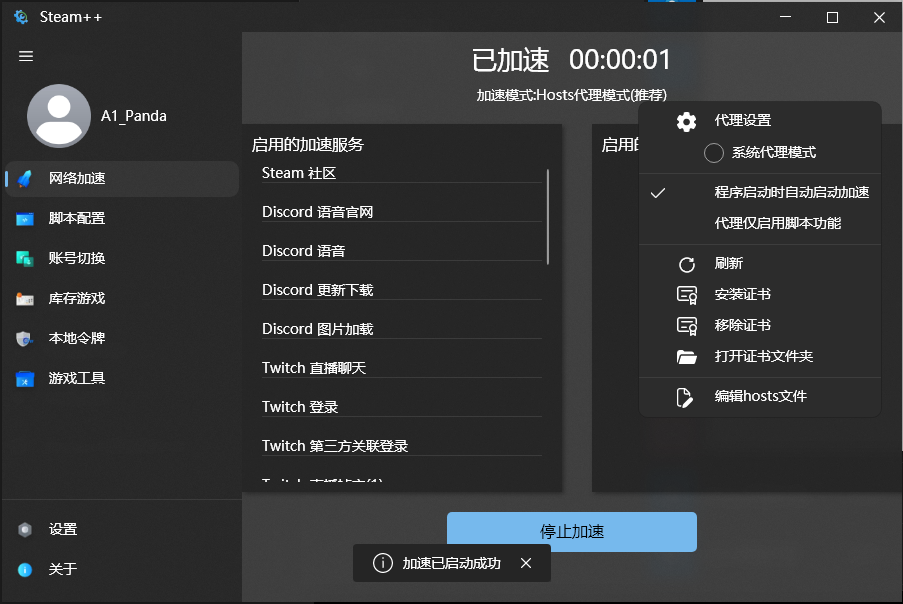The width and height of the screenshot is (903, 604).
Task: Click the 移除证书 certificate icon
Action: coord(685,325)
